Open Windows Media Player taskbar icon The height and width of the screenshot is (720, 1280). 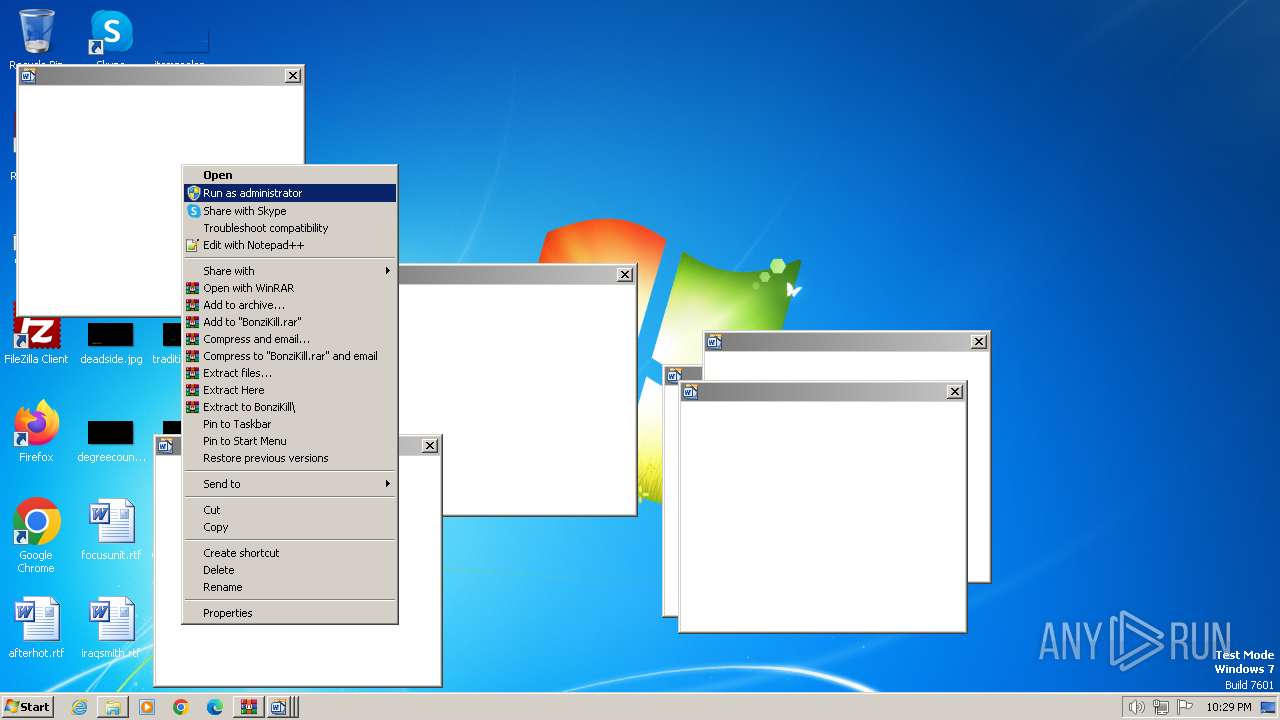pyautogui.click(x=147, y=707)
